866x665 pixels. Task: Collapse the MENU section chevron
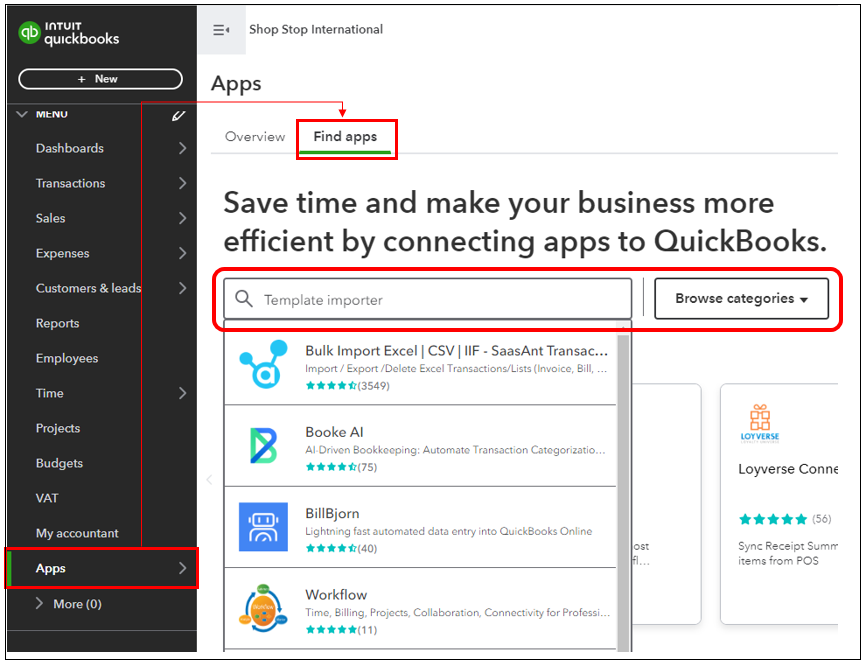[22, 114]
